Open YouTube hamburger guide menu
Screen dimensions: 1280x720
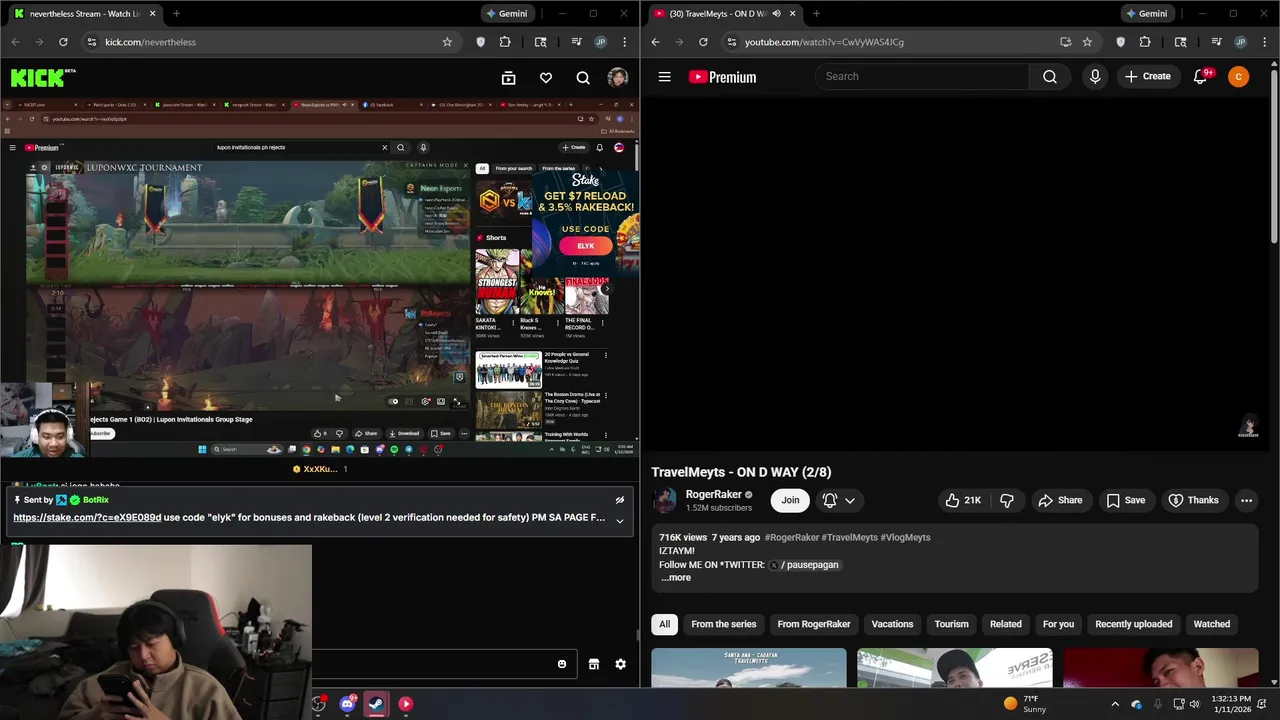point(664,77)
